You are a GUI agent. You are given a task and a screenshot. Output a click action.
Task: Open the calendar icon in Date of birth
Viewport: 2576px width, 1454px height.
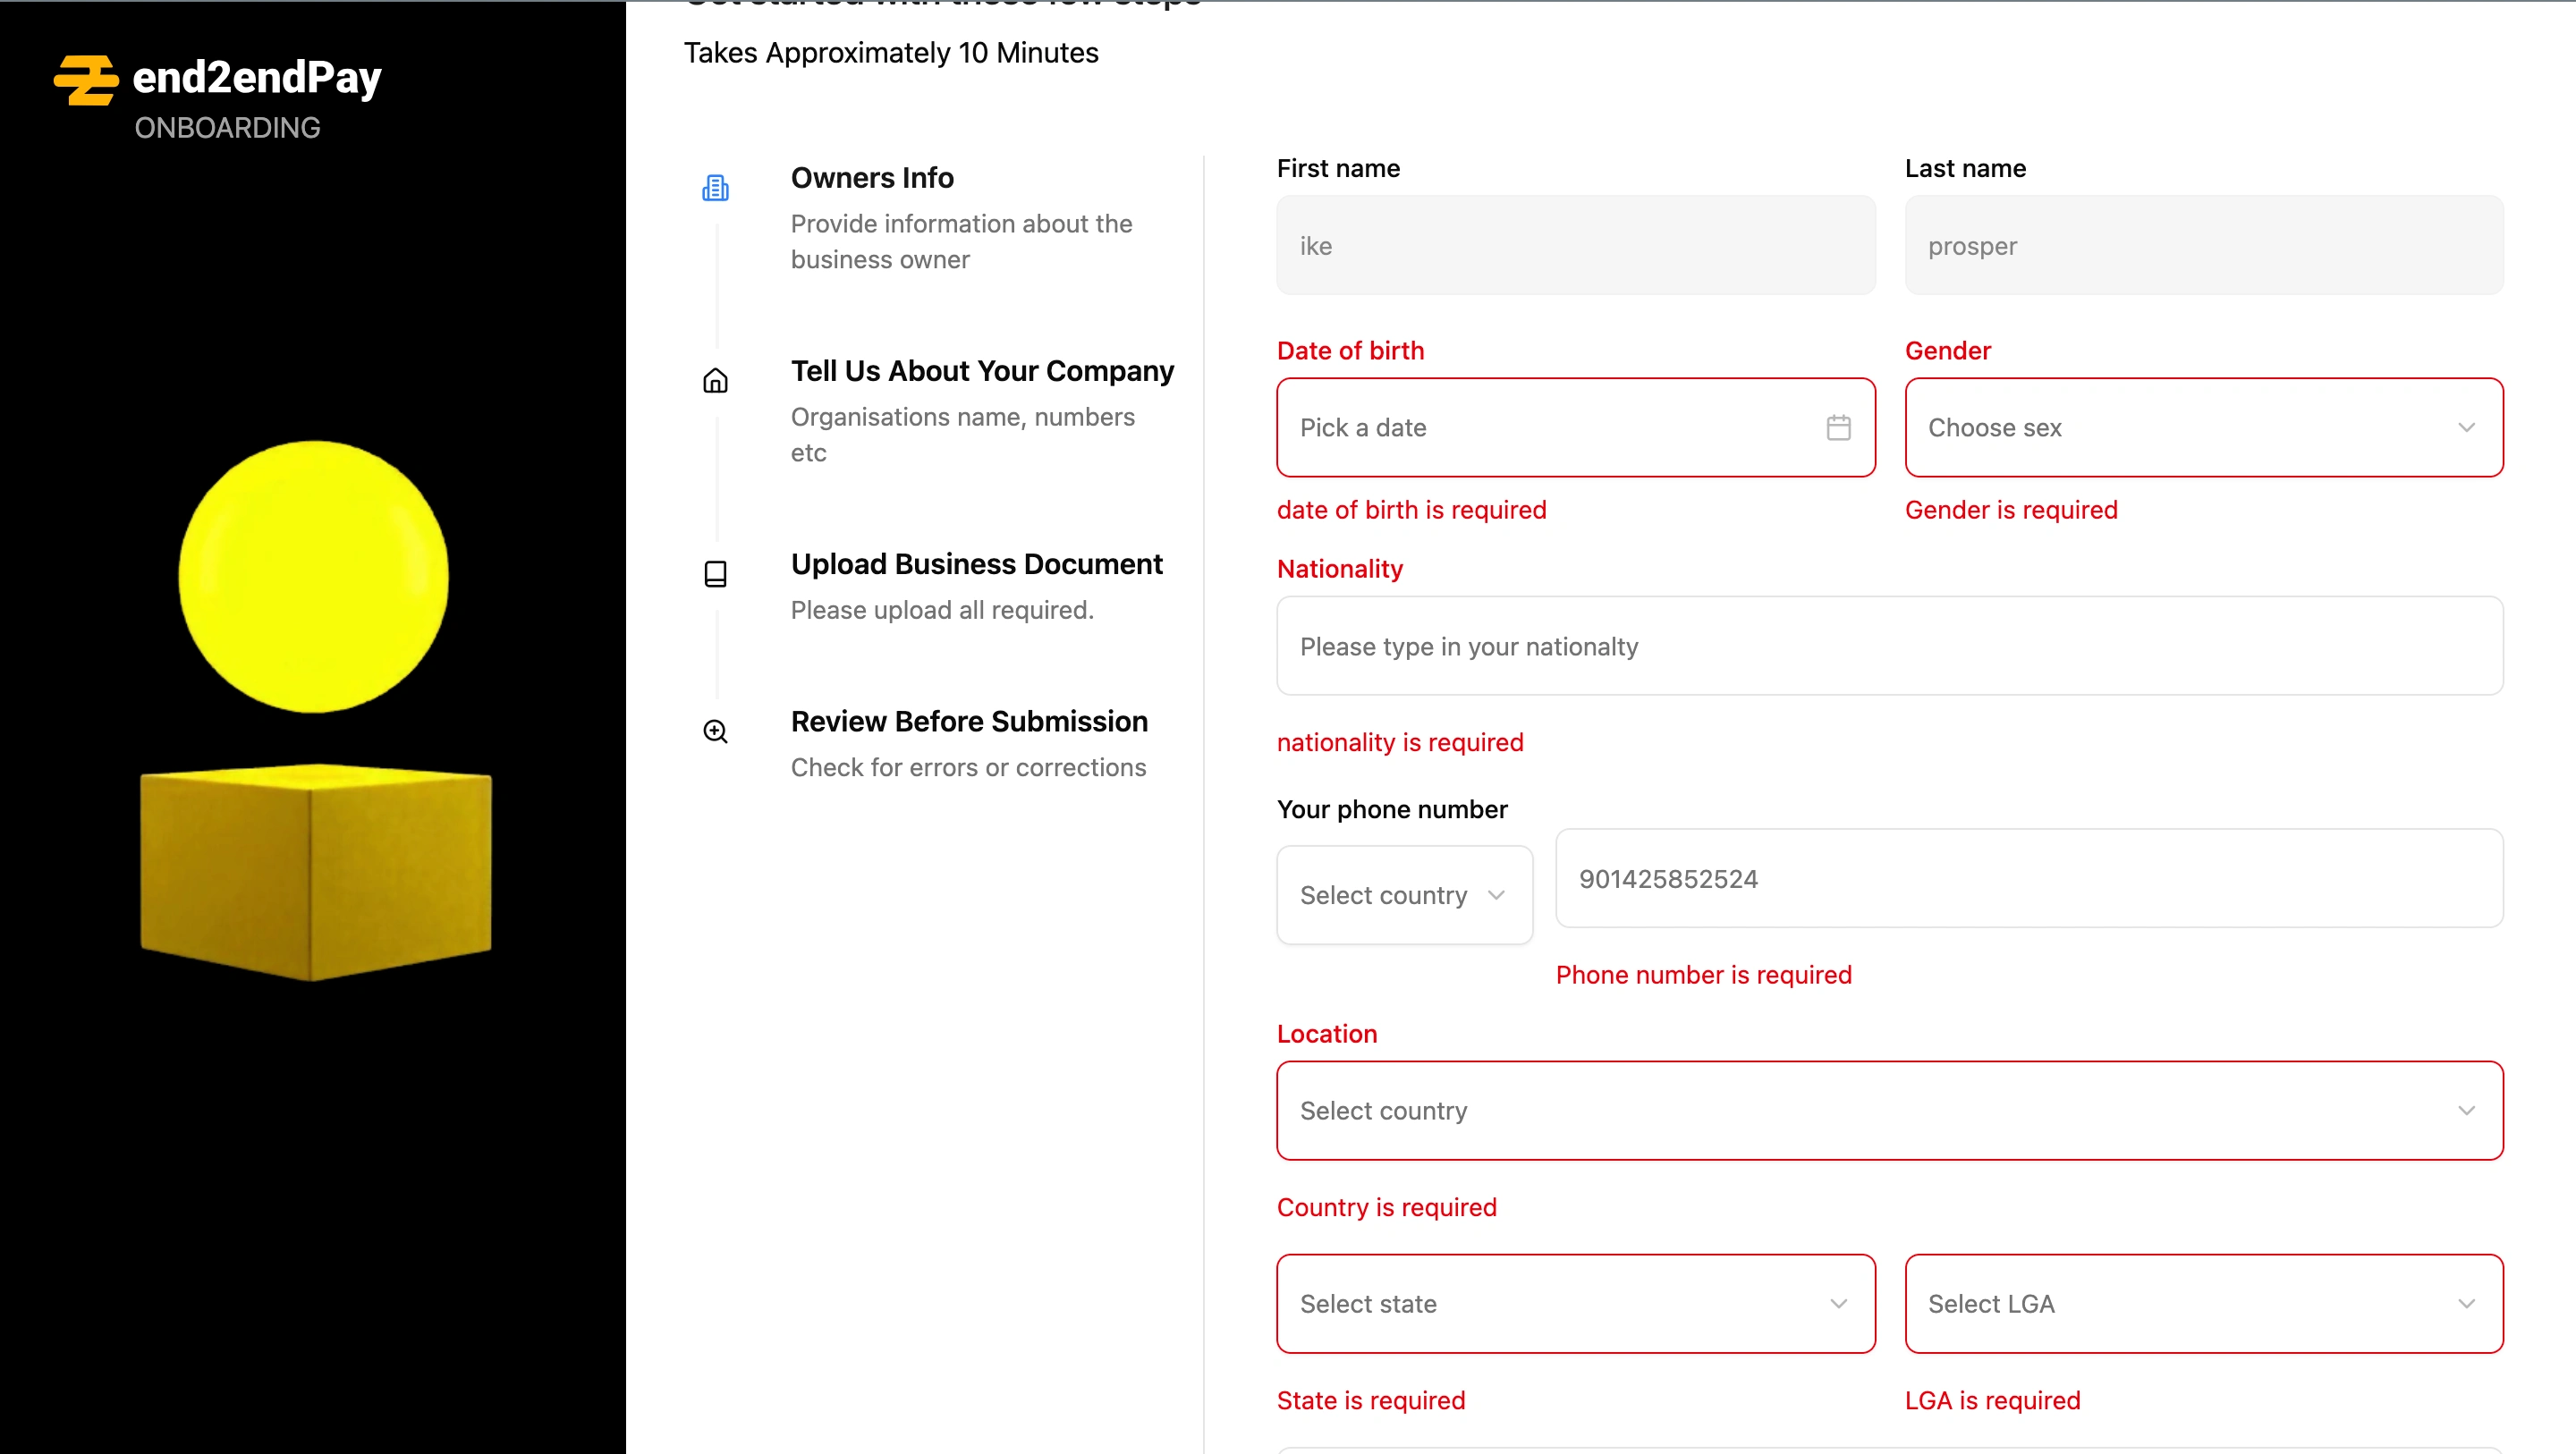click(x=1838, y=428)
